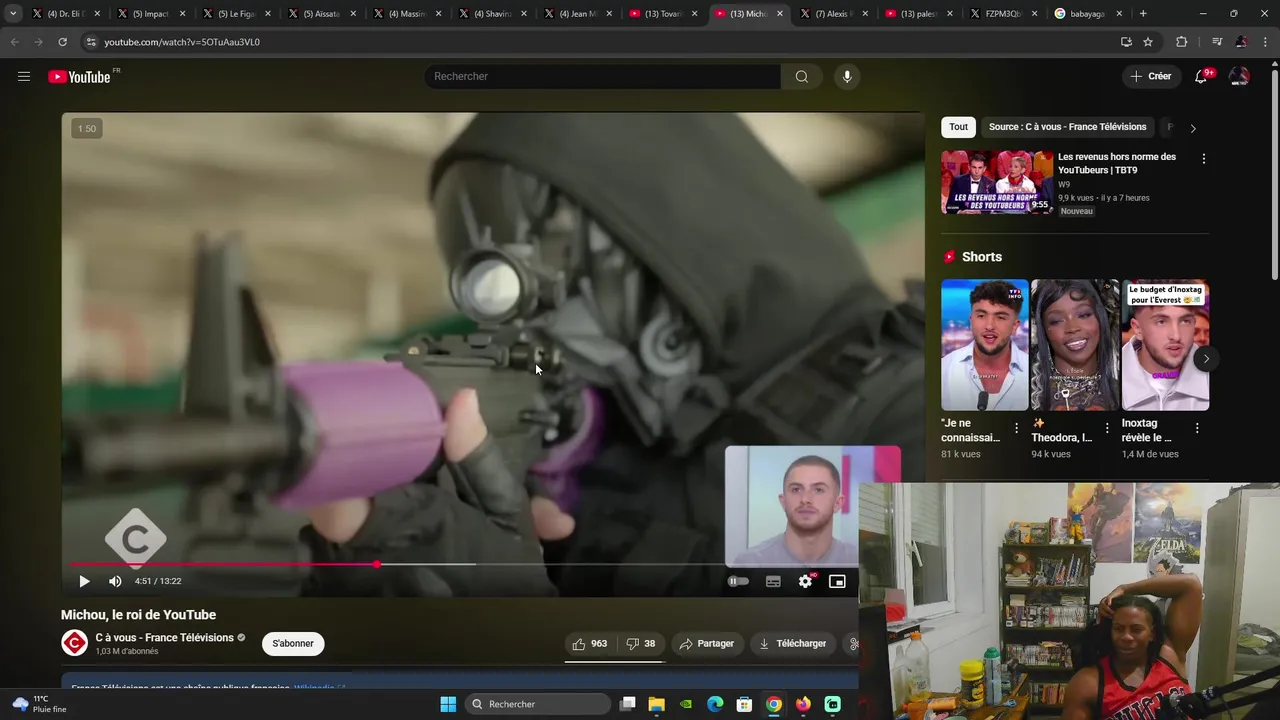
Task: Download the video via Télécharger
Action: [x=793, y=644]
